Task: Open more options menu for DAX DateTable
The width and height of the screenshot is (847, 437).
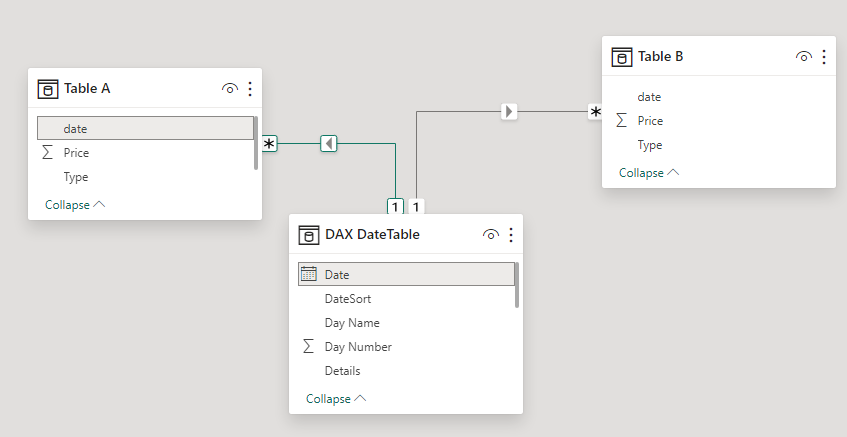Action: (511, 234)
